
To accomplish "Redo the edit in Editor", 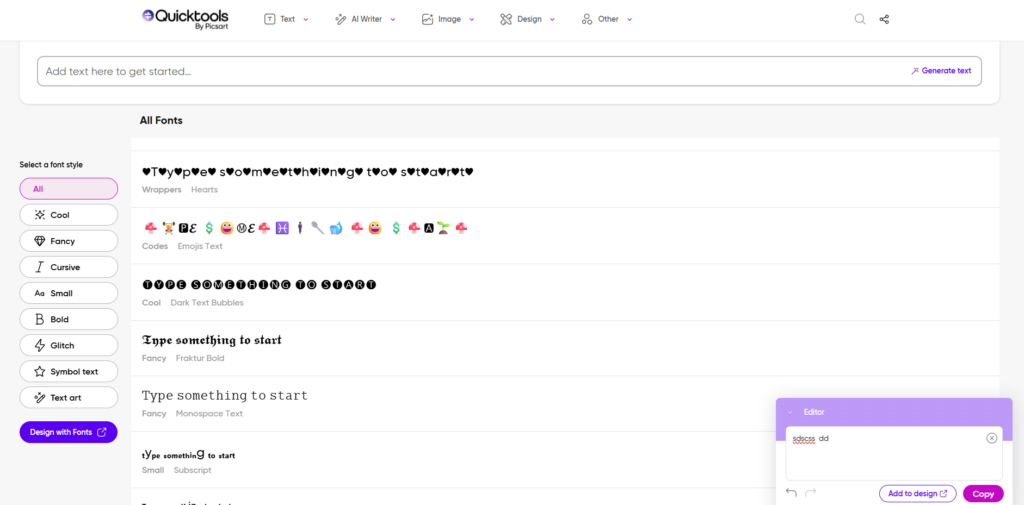I will [810, 493].
